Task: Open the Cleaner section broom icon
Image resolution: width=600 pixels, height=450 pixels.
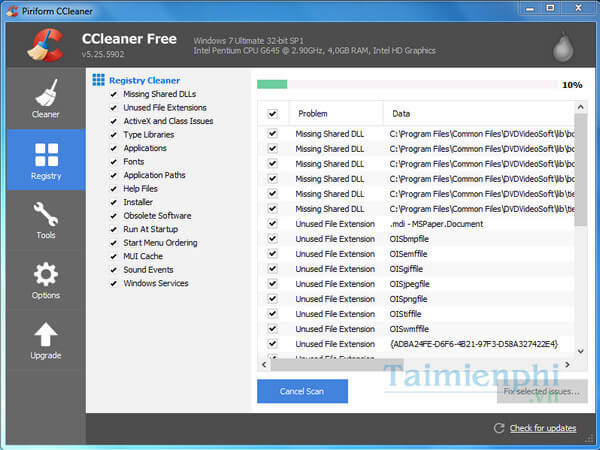Action: (x=46, y=93)
